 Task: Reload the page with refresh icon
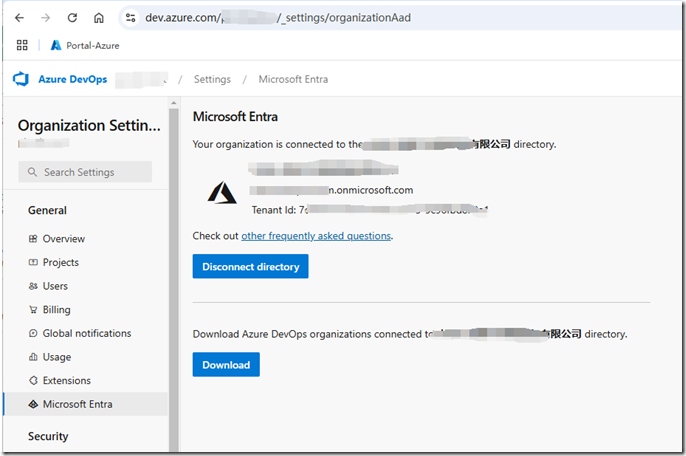[72, 18]
